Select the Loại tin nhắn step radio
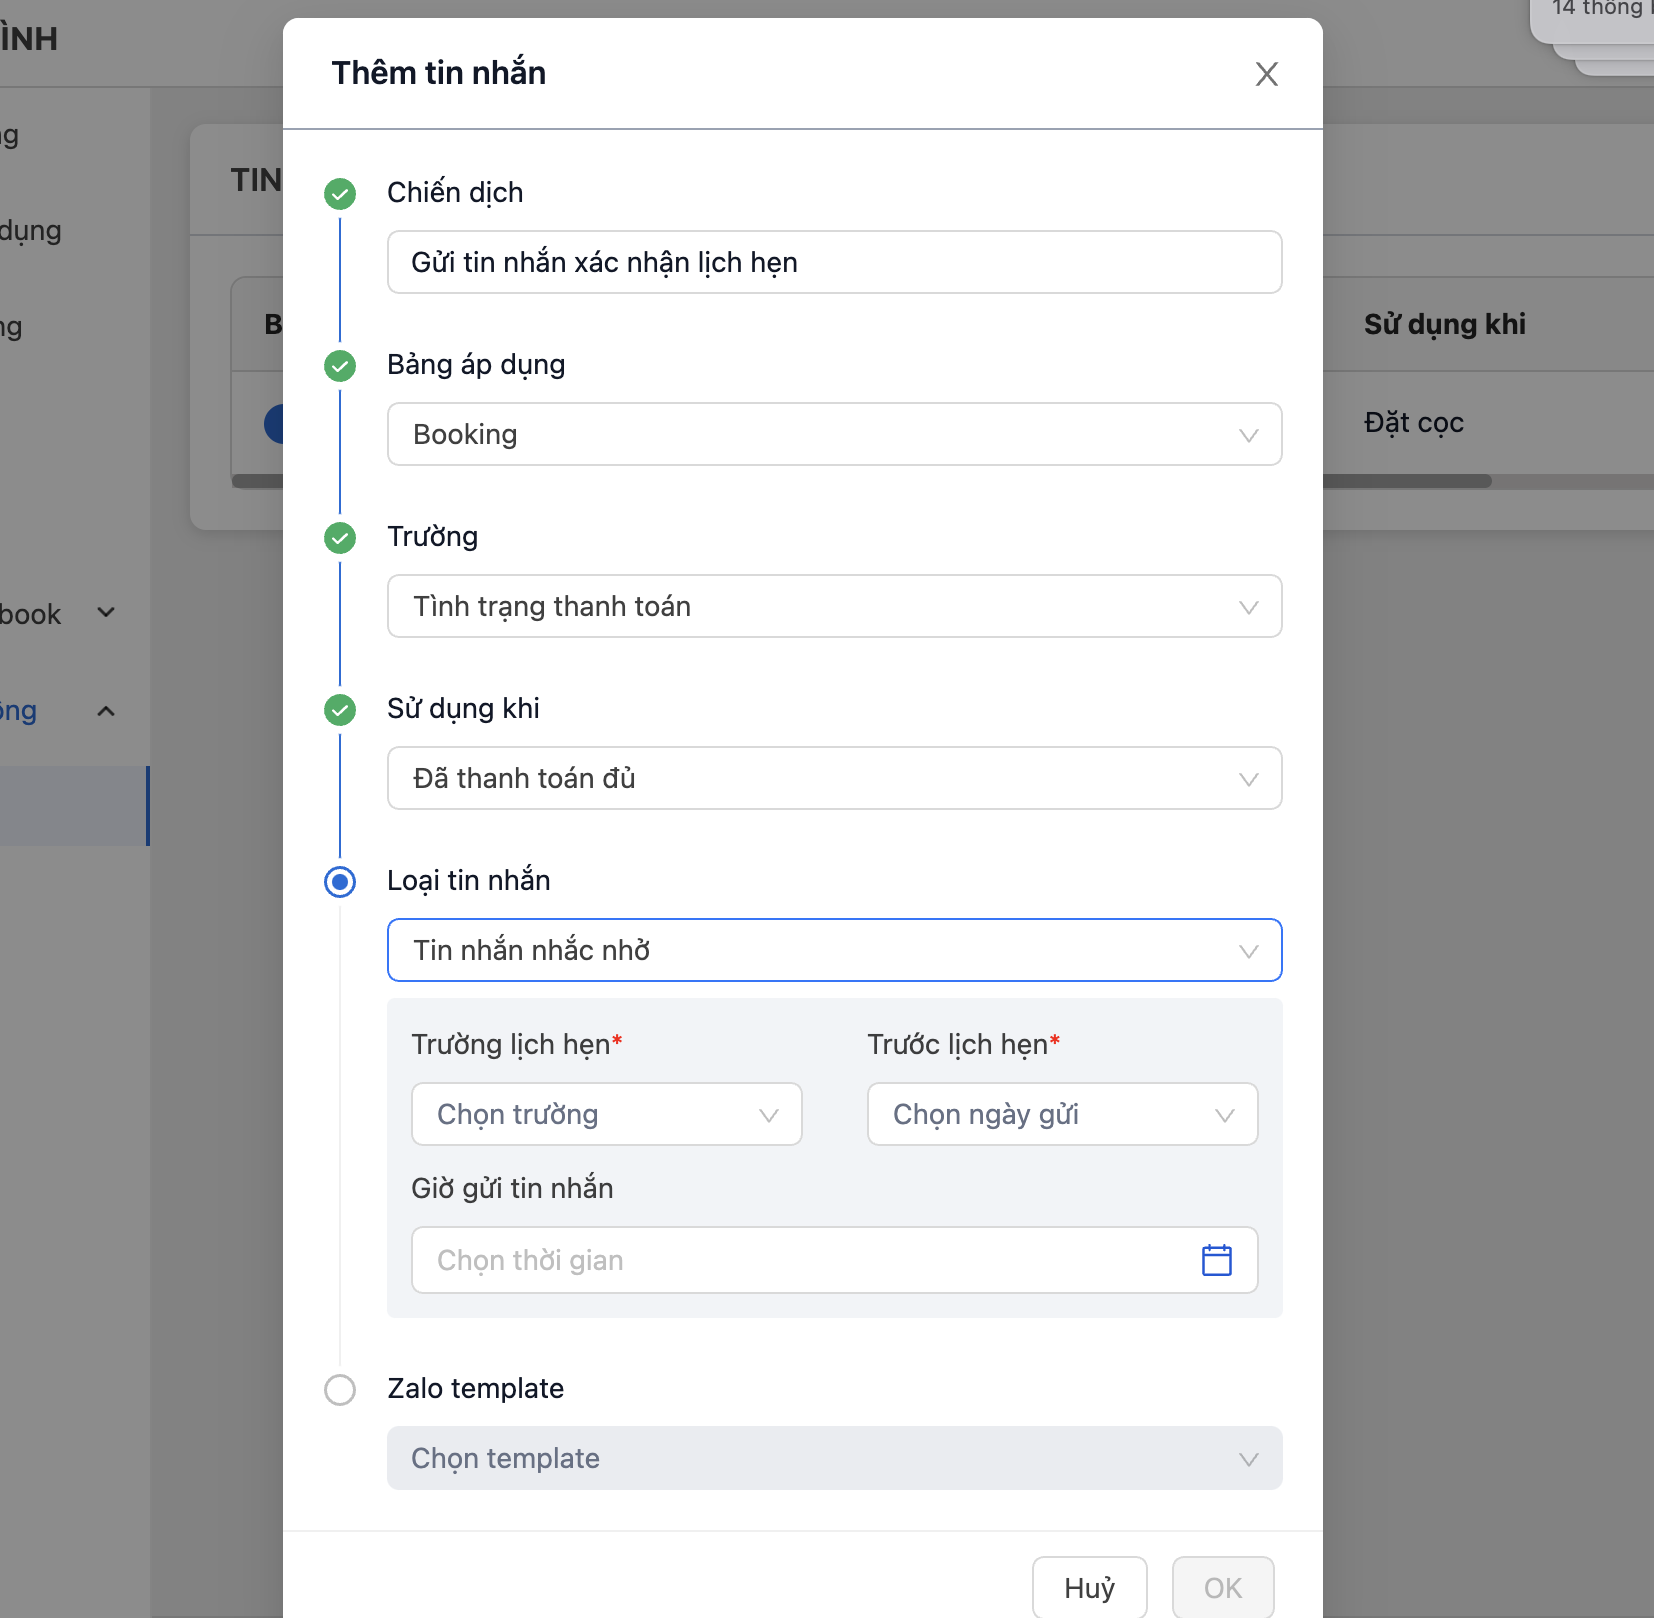The image size is (1654, 1618). pos(340,882)
